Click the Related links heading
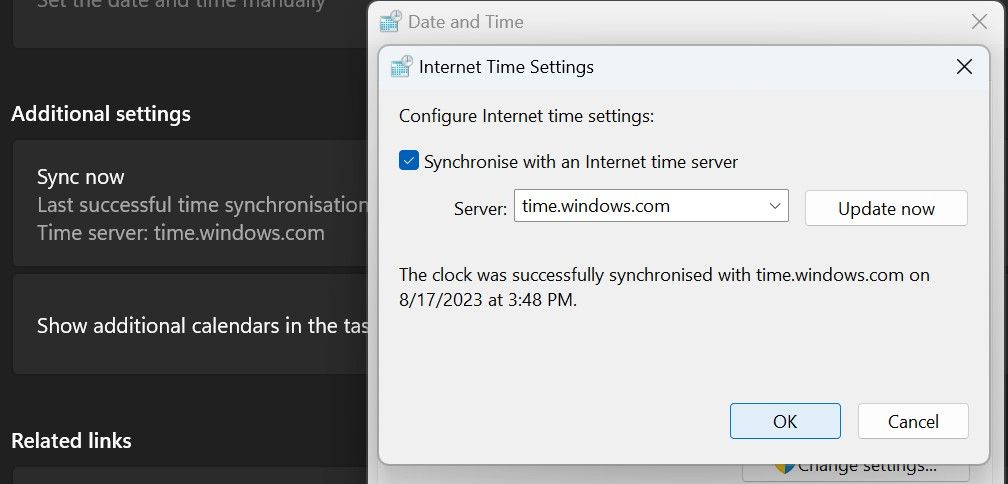 [x=71, y=440]
